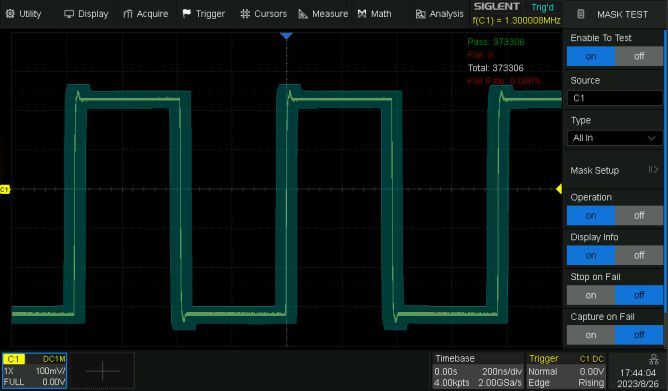Select the C1 channel info box
This screenshot has width=668, height=391.
35,371
